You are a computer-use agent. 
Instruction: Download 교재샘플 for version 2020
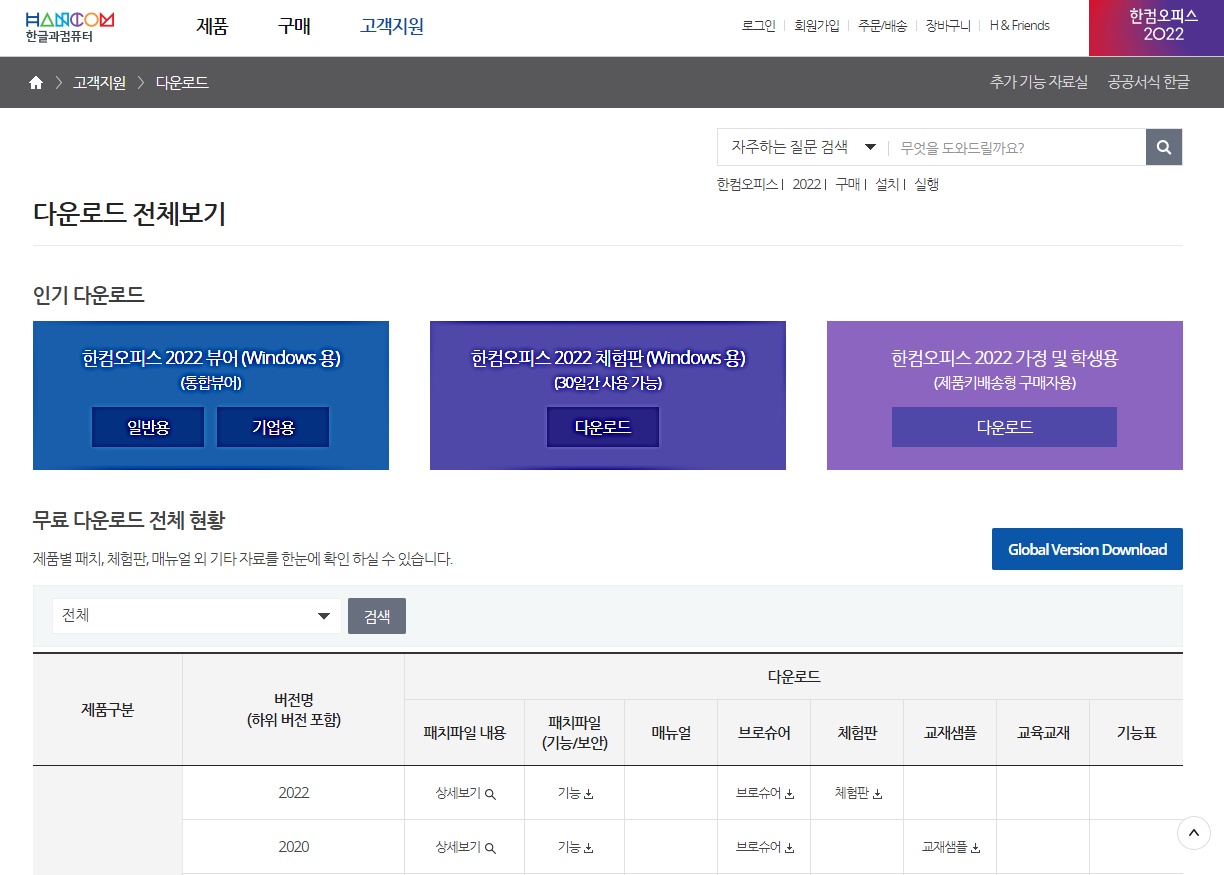951,847
